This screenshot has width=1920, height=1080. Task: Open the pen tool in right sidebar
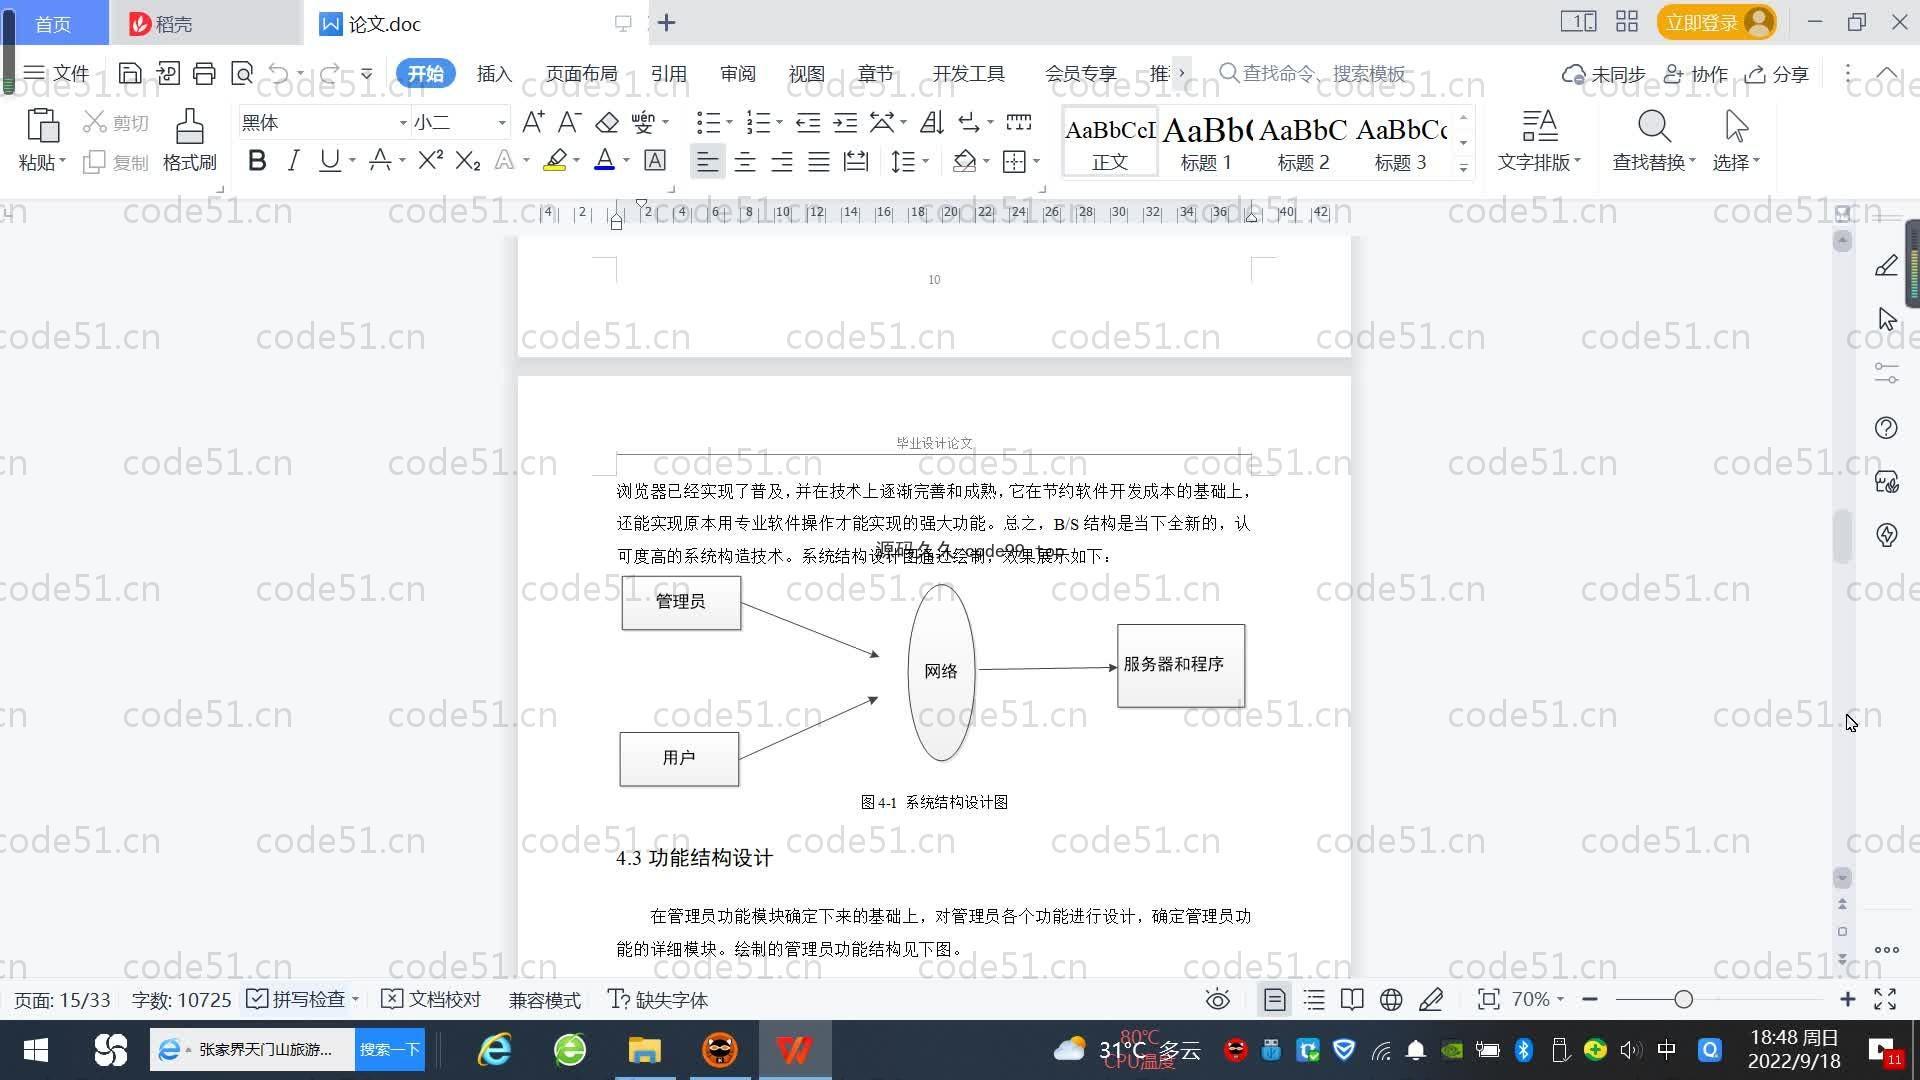pyautogui.click(x=1886, y=265)
